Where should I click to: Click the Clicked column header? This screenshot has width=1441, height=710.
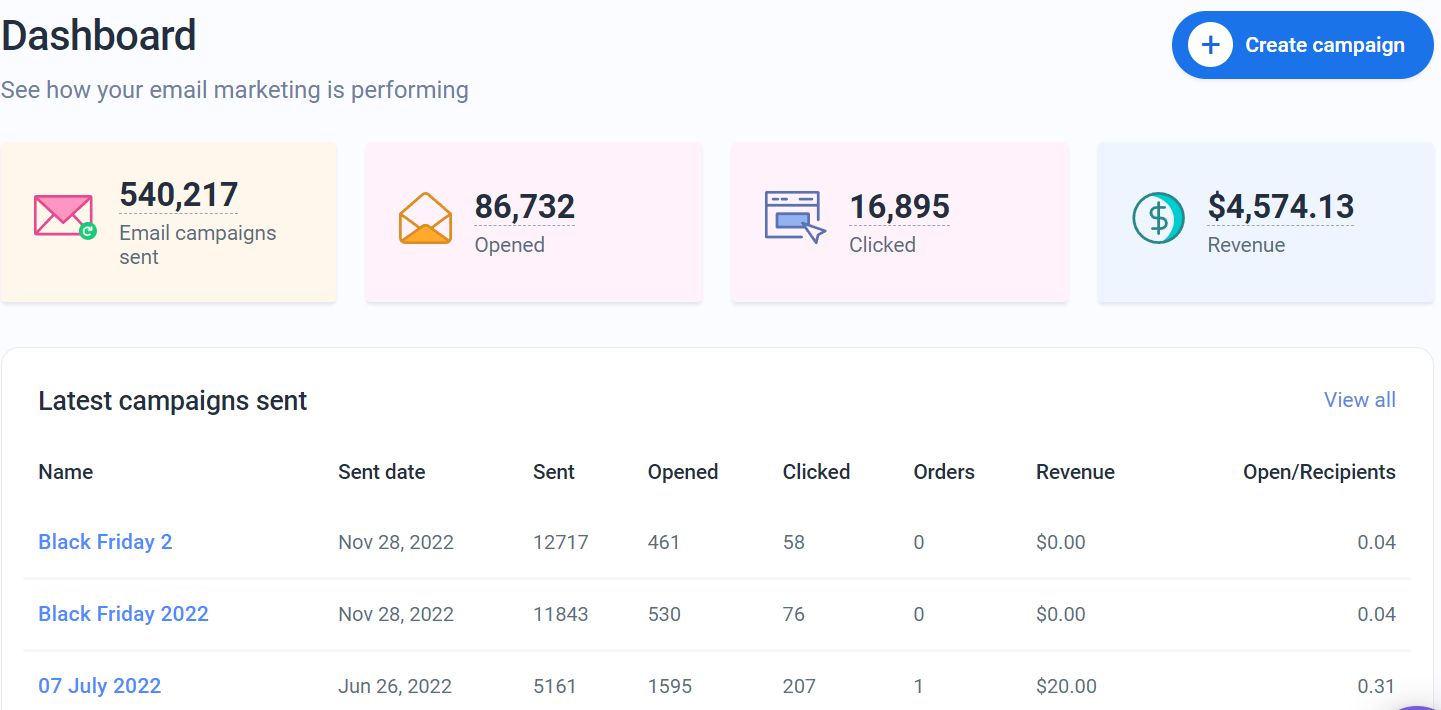click(x=816, y=472)
